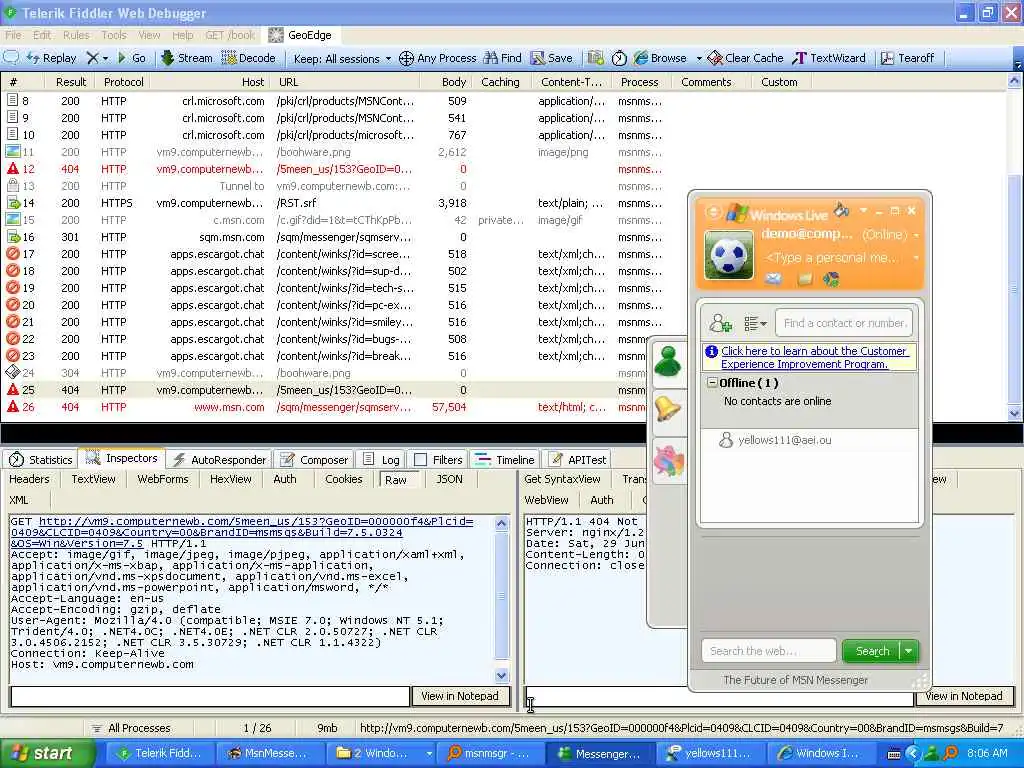The image size is (1024, 768).
Task: Select the request Headers inspector tab
Action: (29, 479)
